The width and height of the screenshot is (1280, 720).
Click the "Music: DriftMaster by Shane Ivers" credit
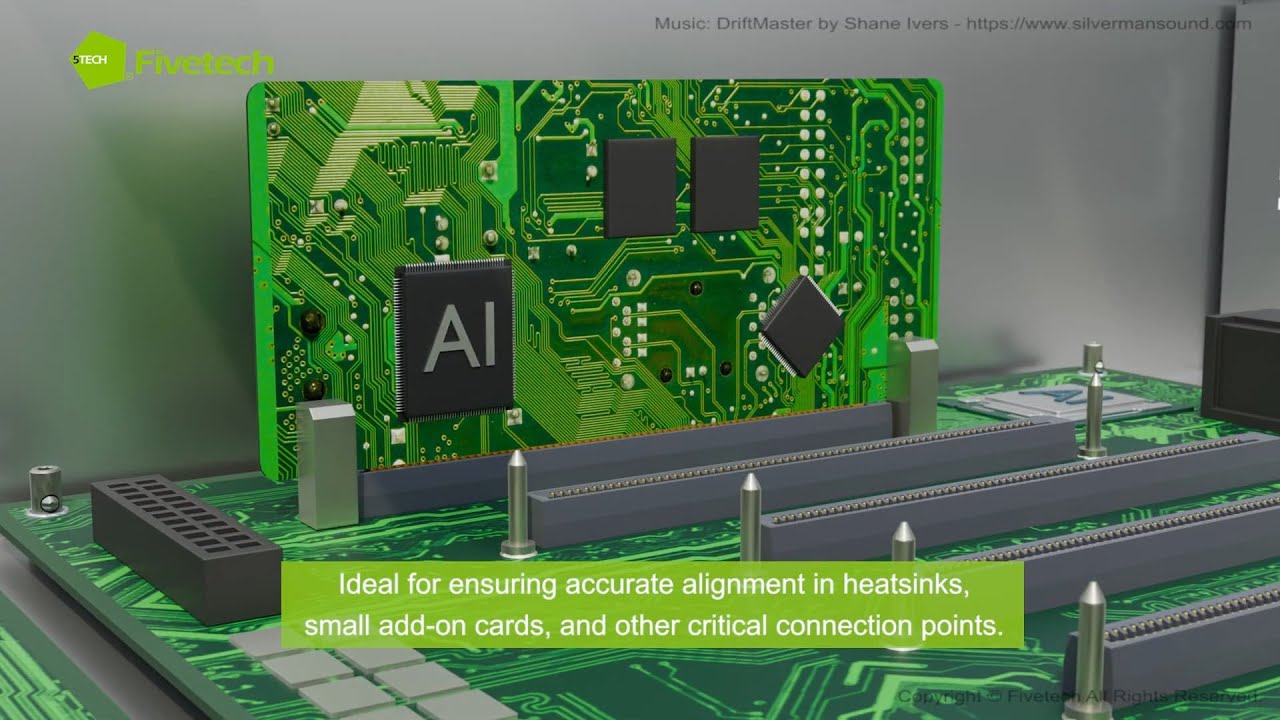(x=802, y=24)
